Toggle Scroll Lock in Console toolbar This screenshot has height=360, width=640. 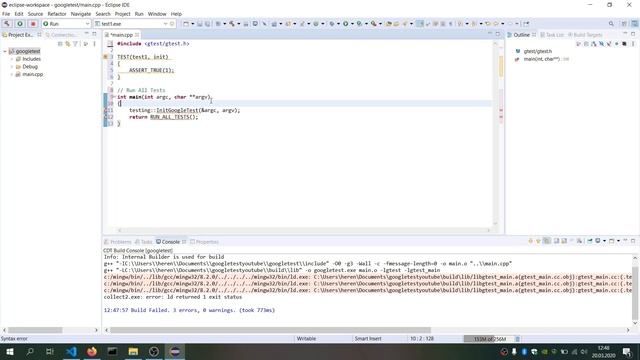pyautogui.click(x=564, y=241)
